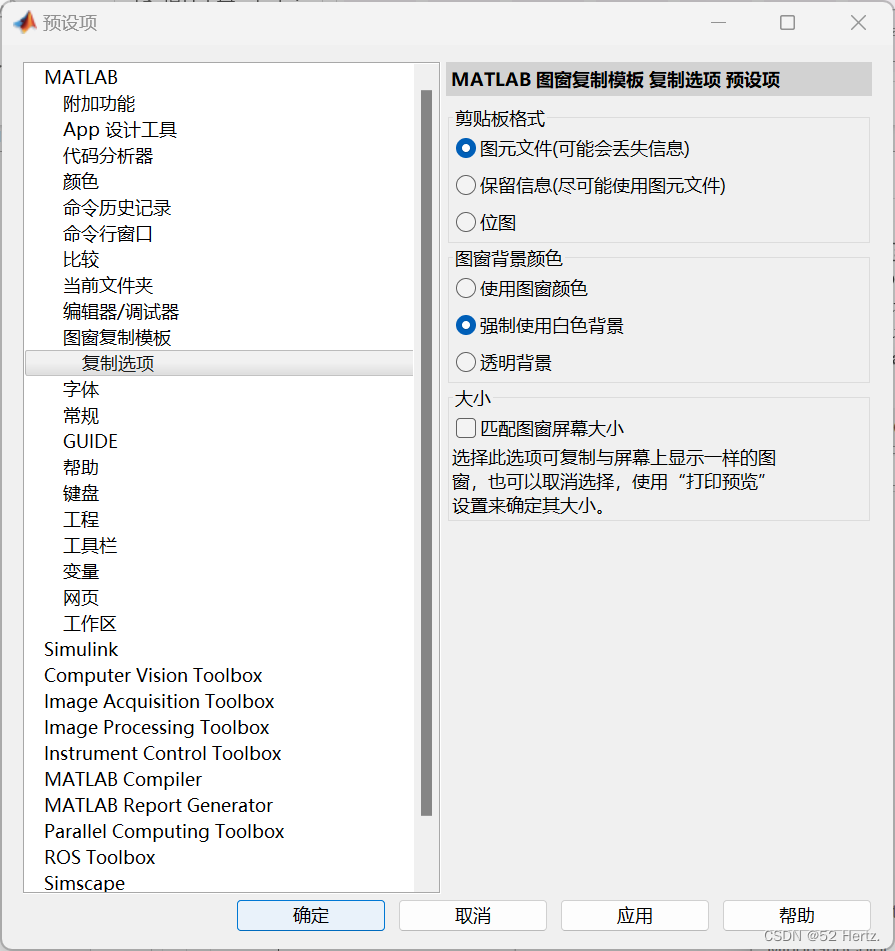Open help via the 帮助 button
This screenshot has width=895, height=951.
point(796,915)
